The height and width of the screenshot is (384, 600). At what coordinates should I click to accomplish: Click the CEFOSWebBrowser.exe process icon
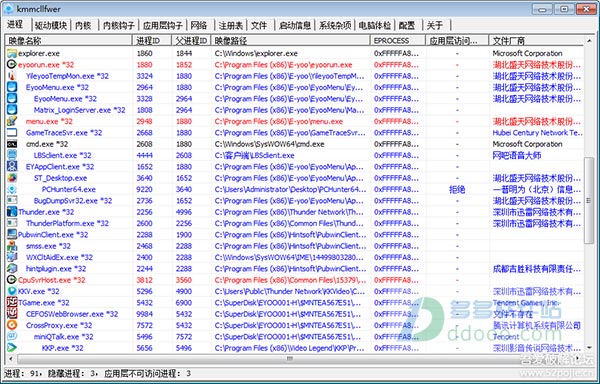[x=12, y=314]
